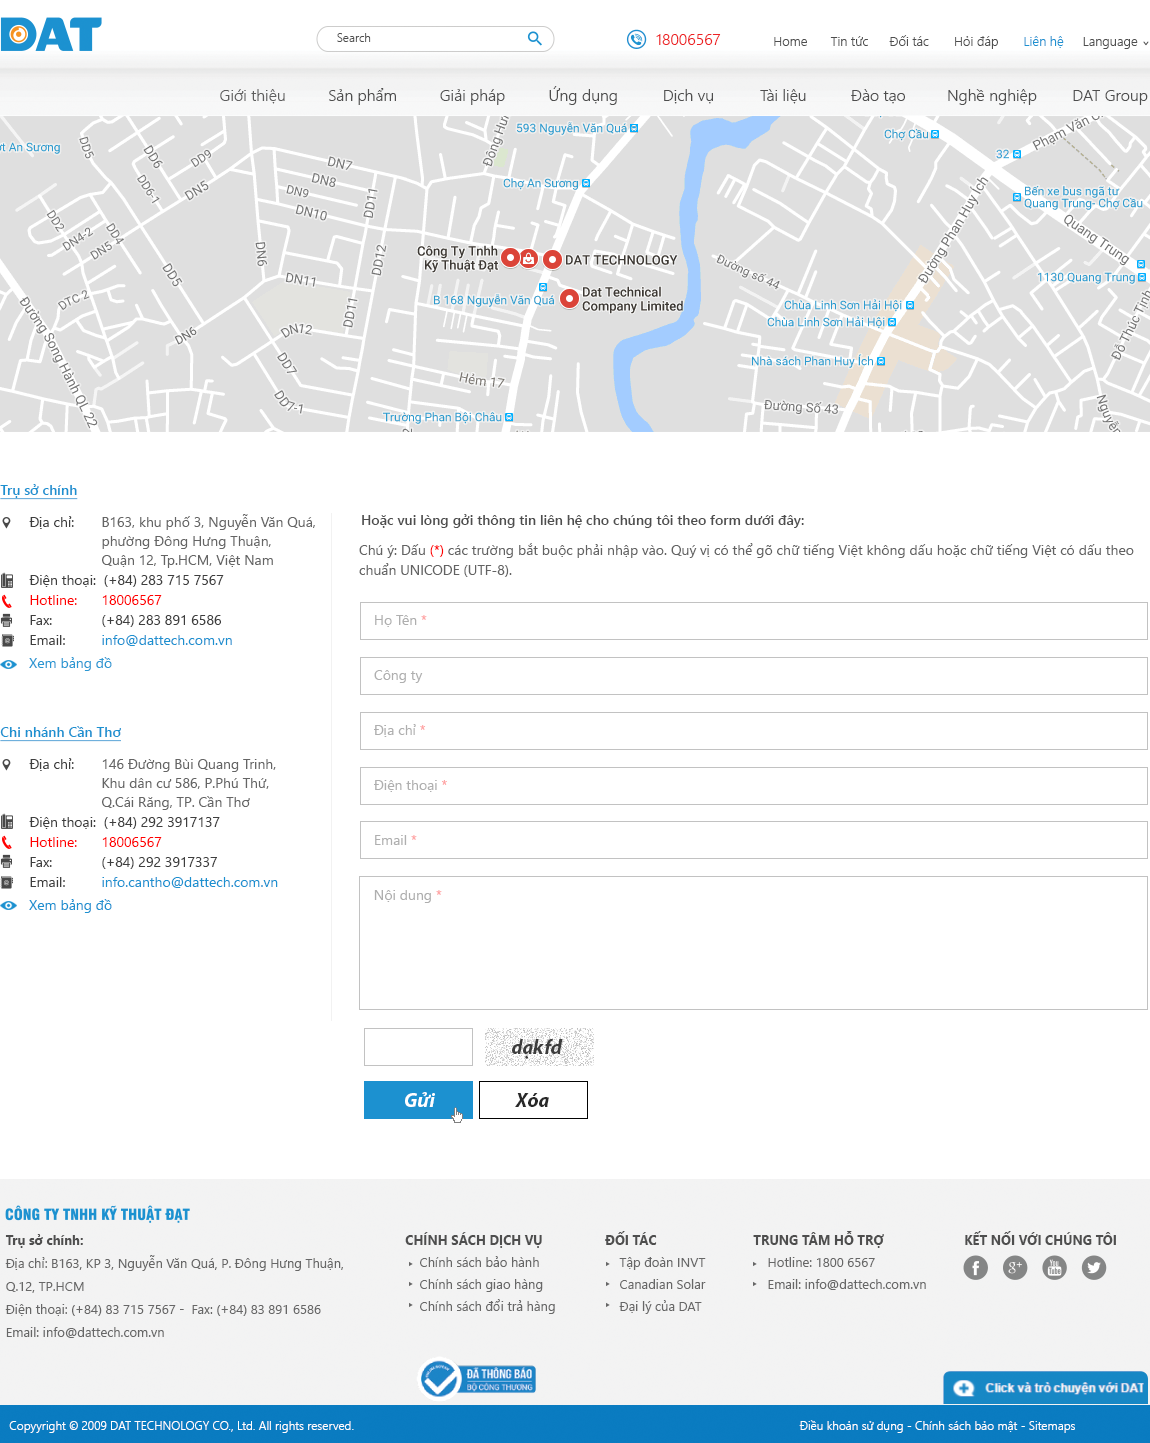Image resolution: width=1150 pixels, height=1443 pixels.
Task: Open Tin tức in top navigation
Action: [x=849, y=42]
